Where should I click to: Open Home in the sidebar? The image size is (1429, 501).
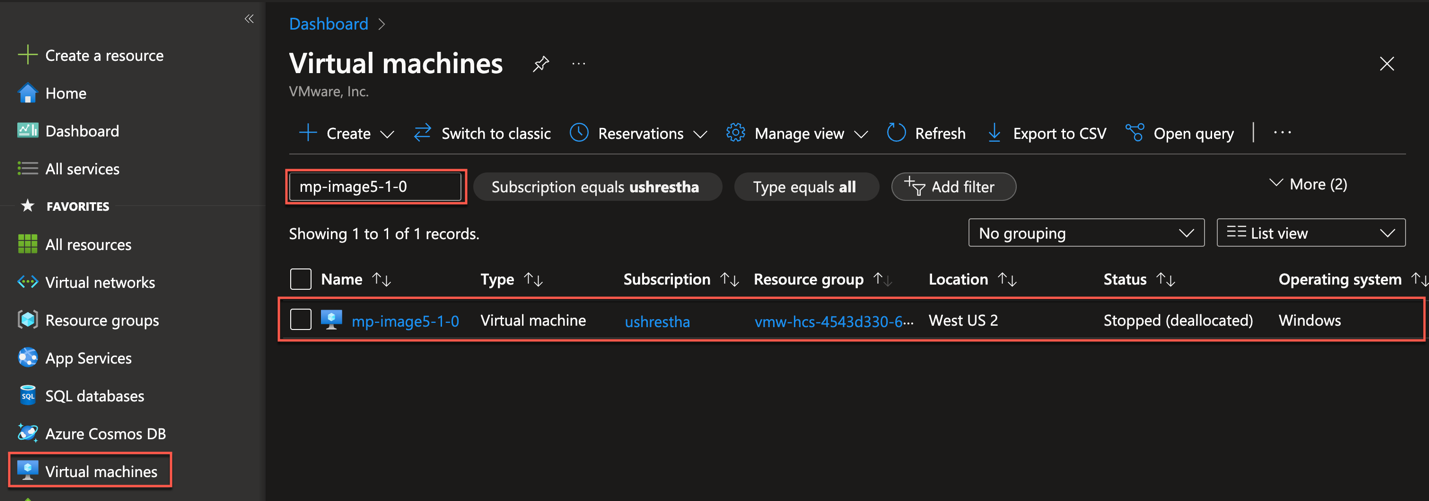(66, 93)
